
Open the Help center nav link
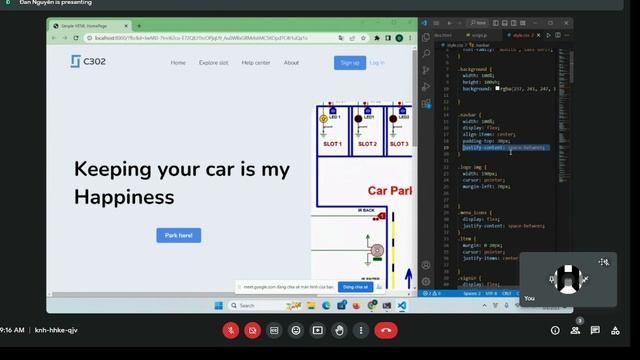256,62
